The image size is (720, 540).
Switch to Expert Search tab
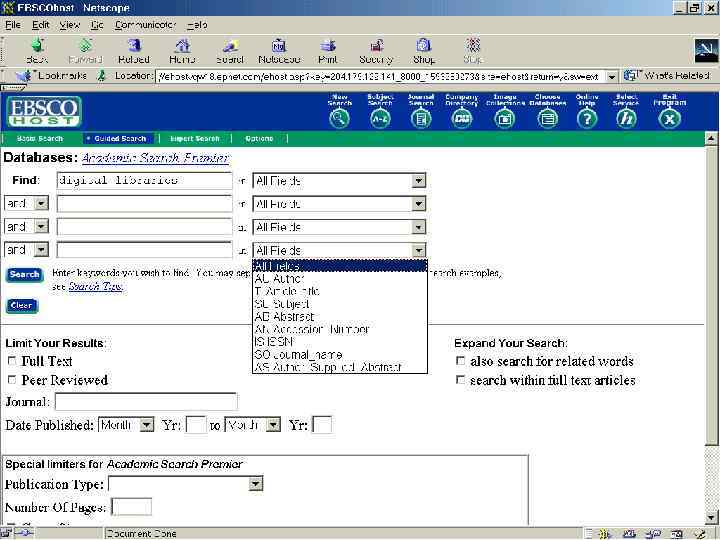[x=195, y=138]
